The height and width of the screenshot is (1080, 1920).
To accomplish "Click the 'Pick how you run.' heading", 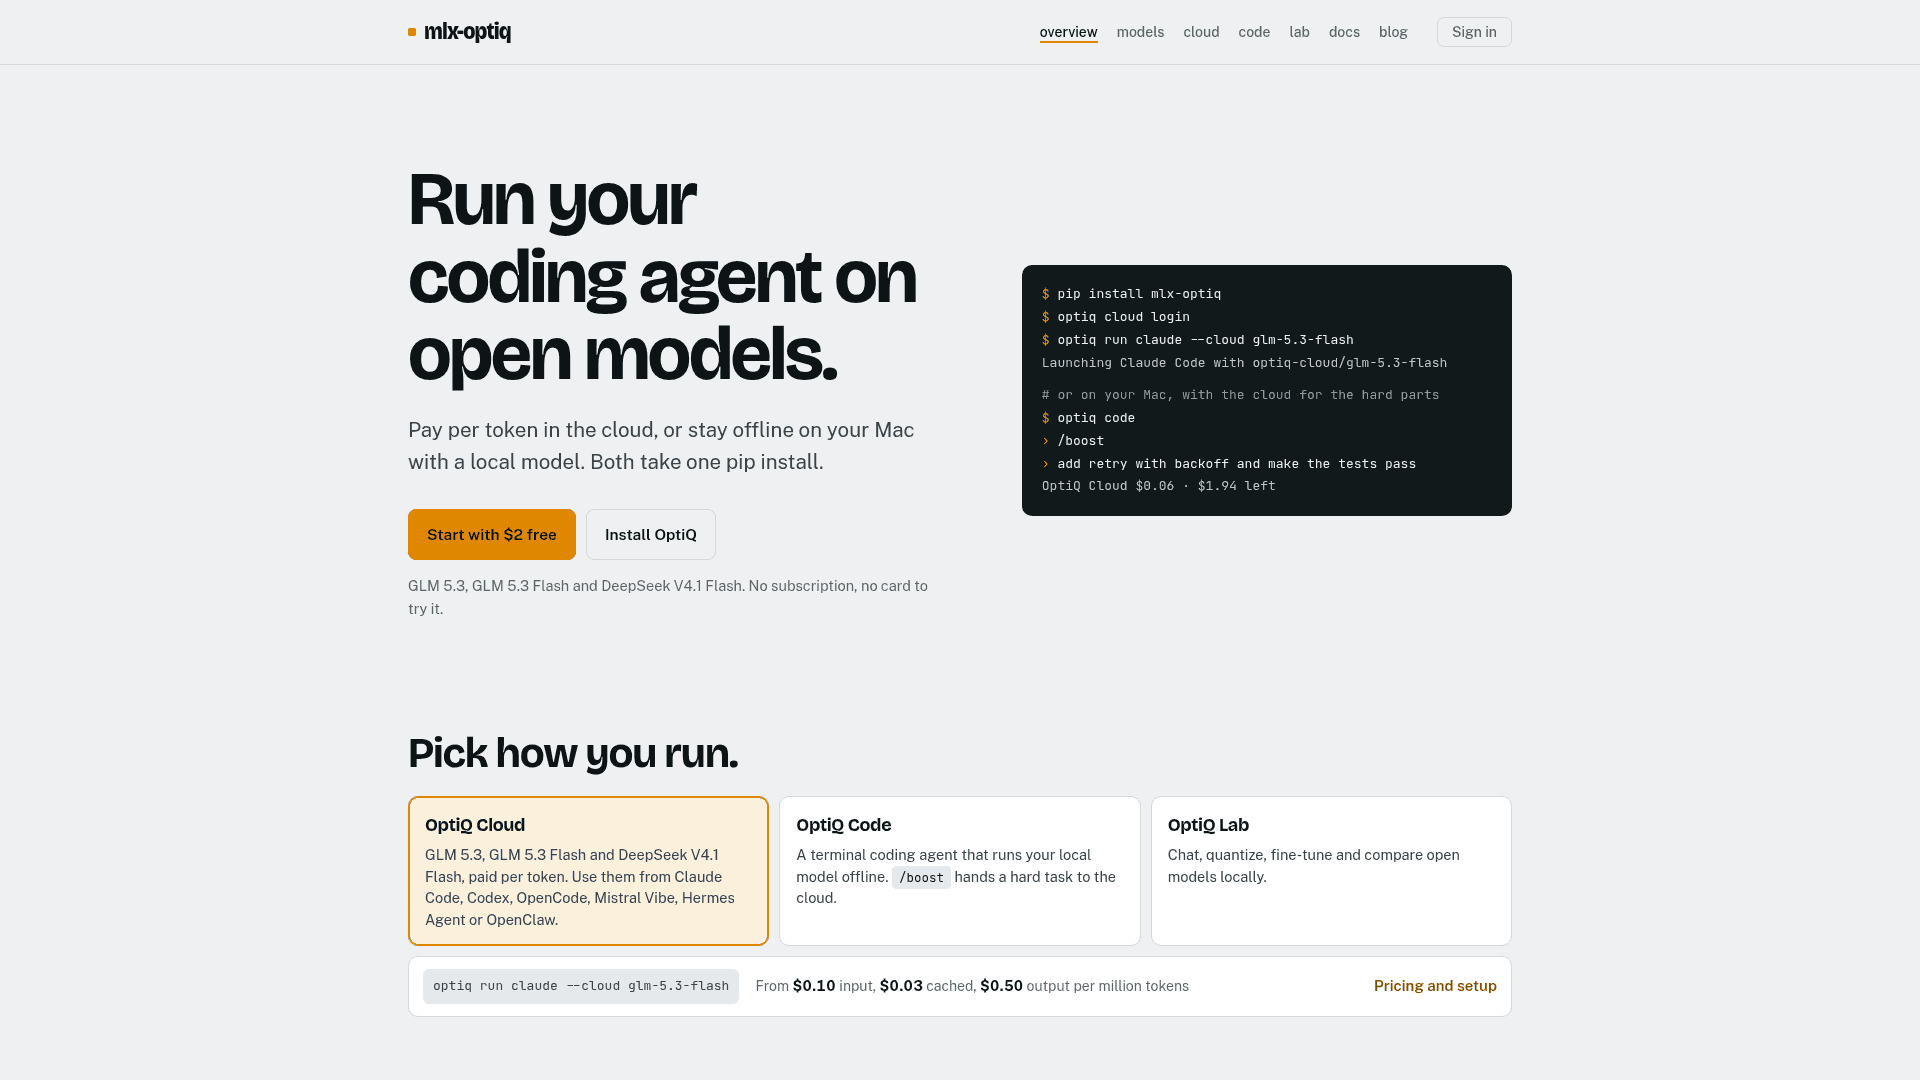I will [573, 753].
